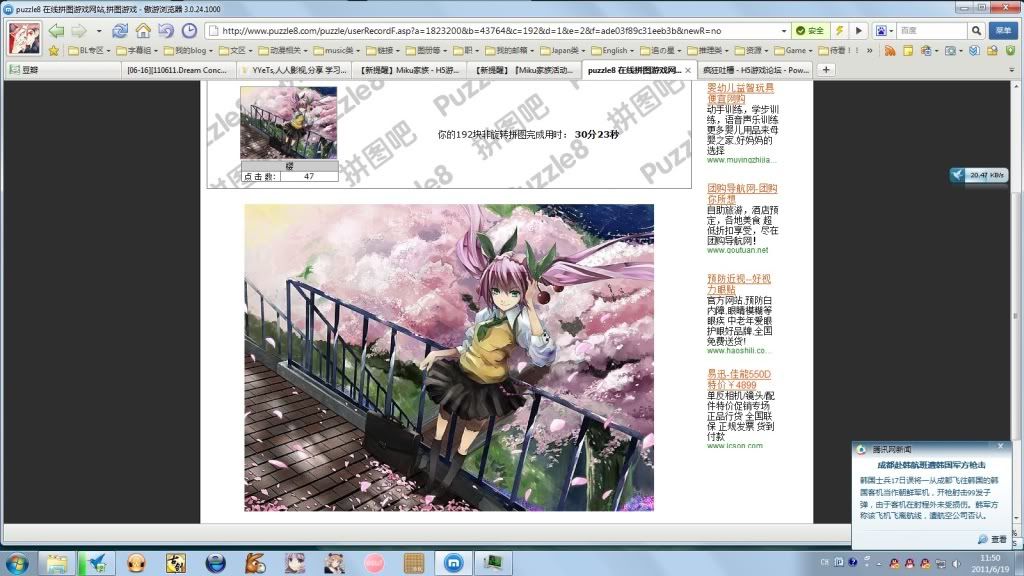Click the green shield icon in toolbar

coord(1010,50)
